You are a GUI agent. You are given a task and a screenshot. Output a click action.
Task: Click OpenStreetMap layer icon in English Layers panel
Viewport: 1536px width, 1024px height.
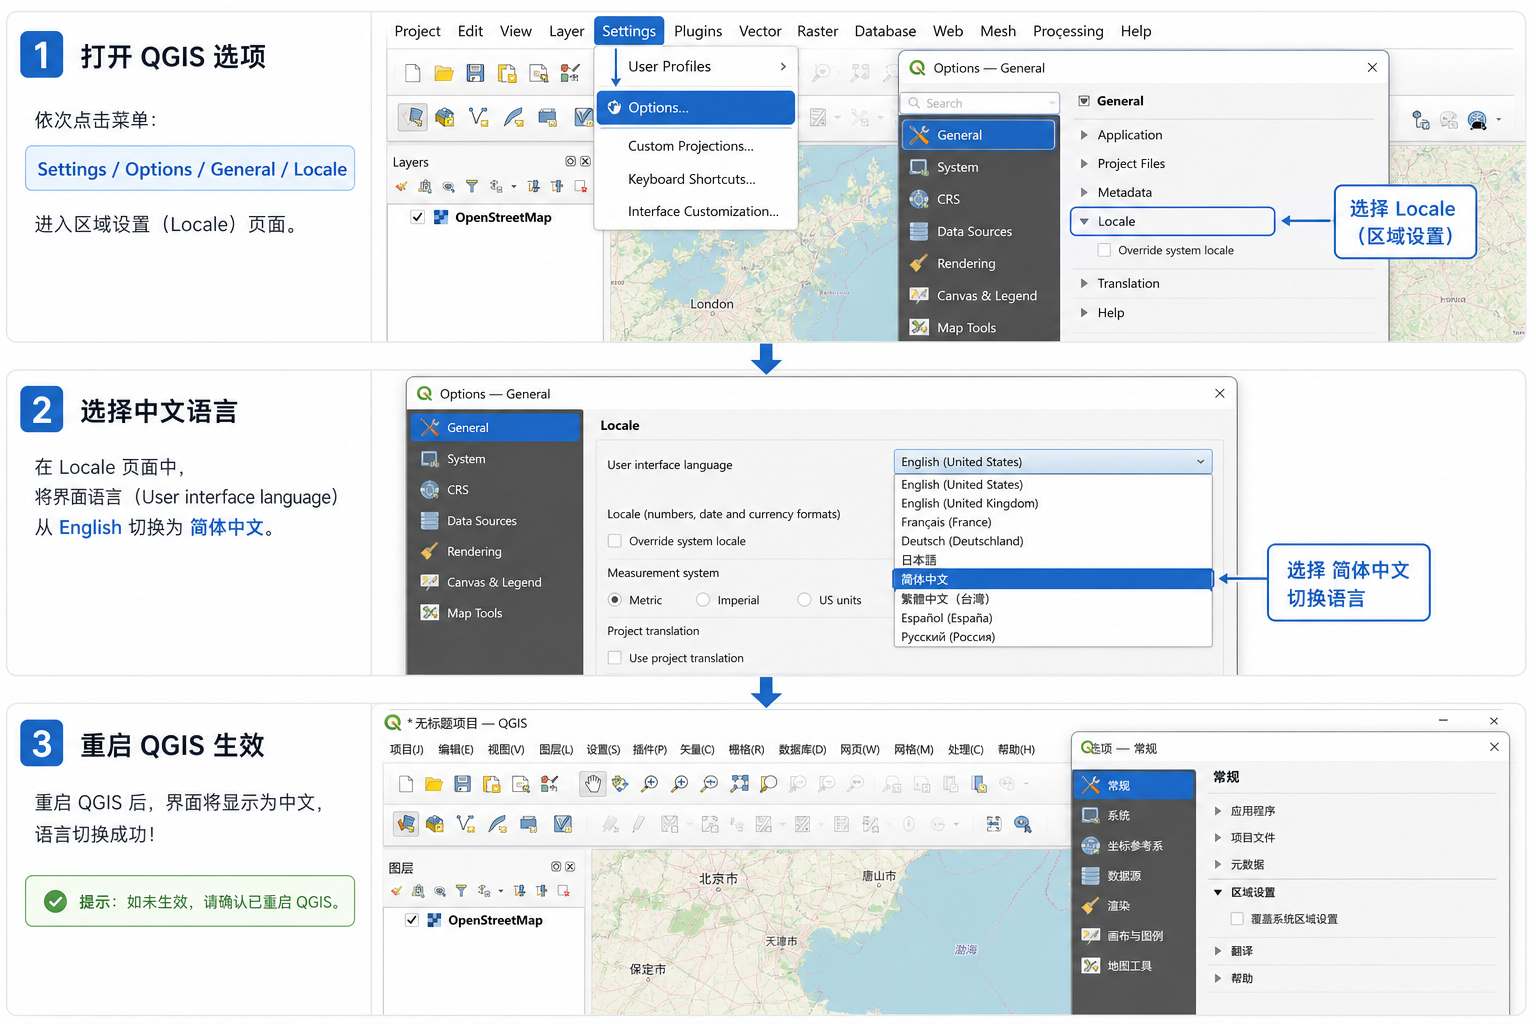pos(440,217)
